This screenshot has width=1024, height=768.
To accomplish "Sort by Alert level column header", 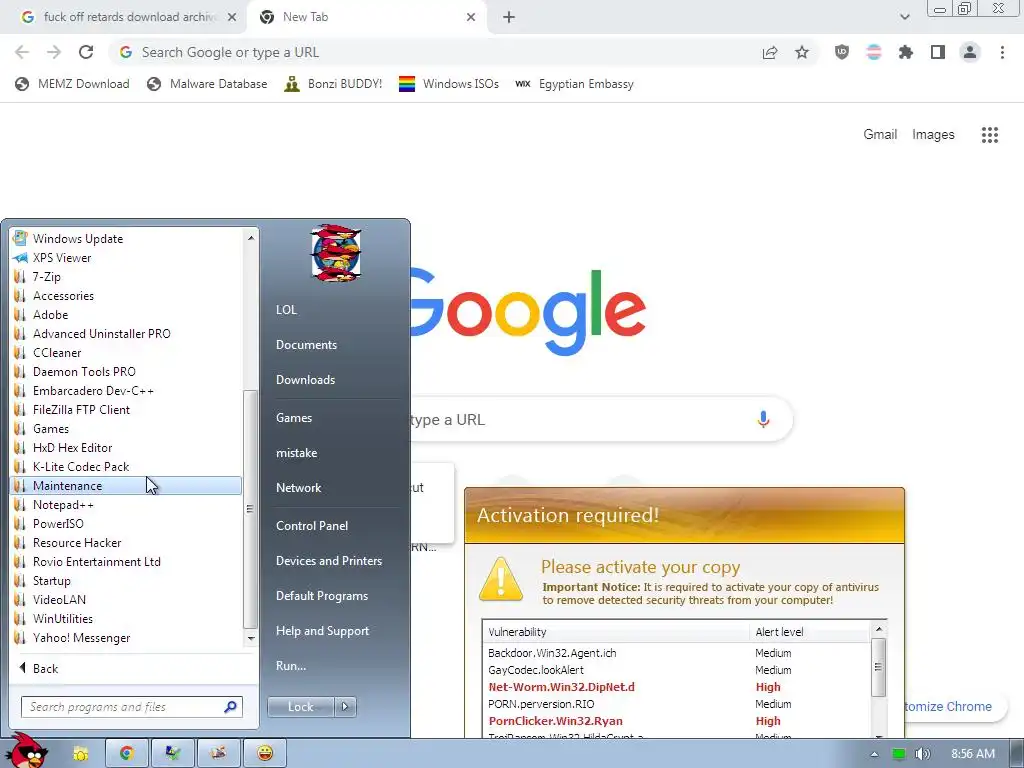I will click(x=808, y=632).
